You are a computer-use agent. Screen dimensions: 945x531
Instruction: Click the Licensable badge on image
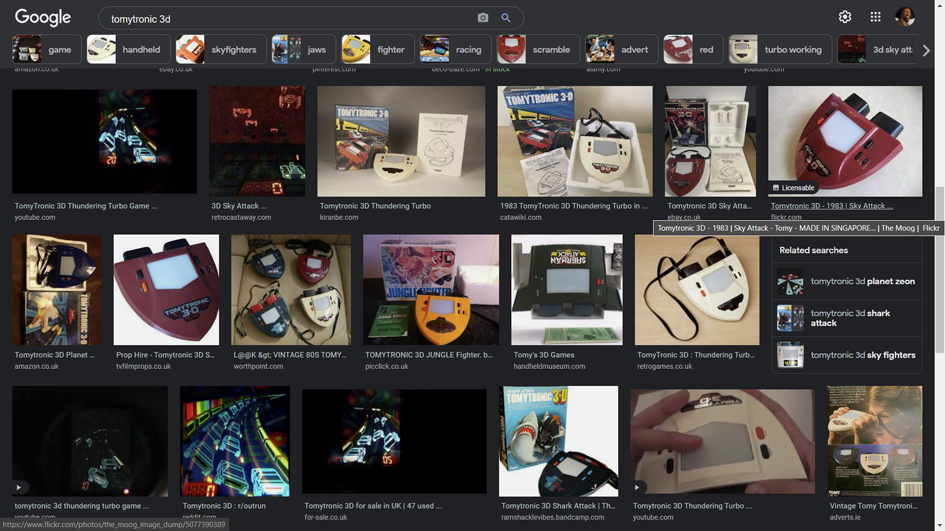[x=793, y=188]
